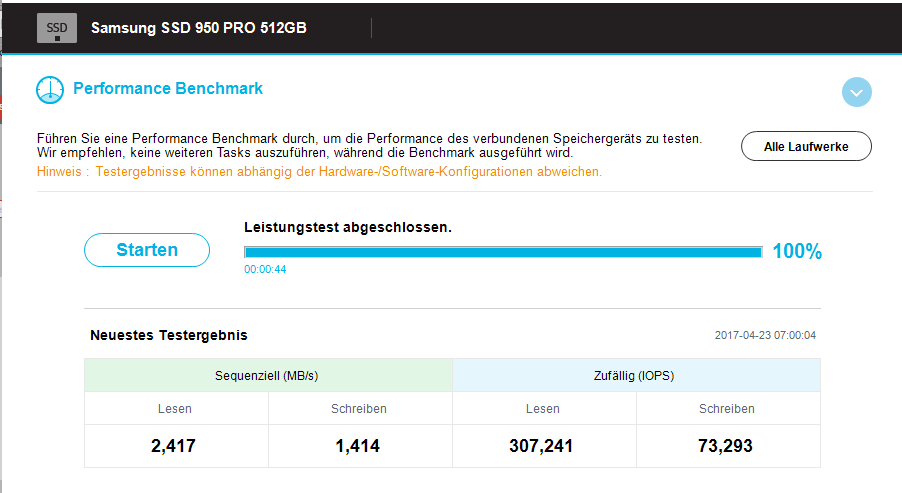Screen dimensions: 902x493
Task: Select the random write value 73,293
Action: 725,446
